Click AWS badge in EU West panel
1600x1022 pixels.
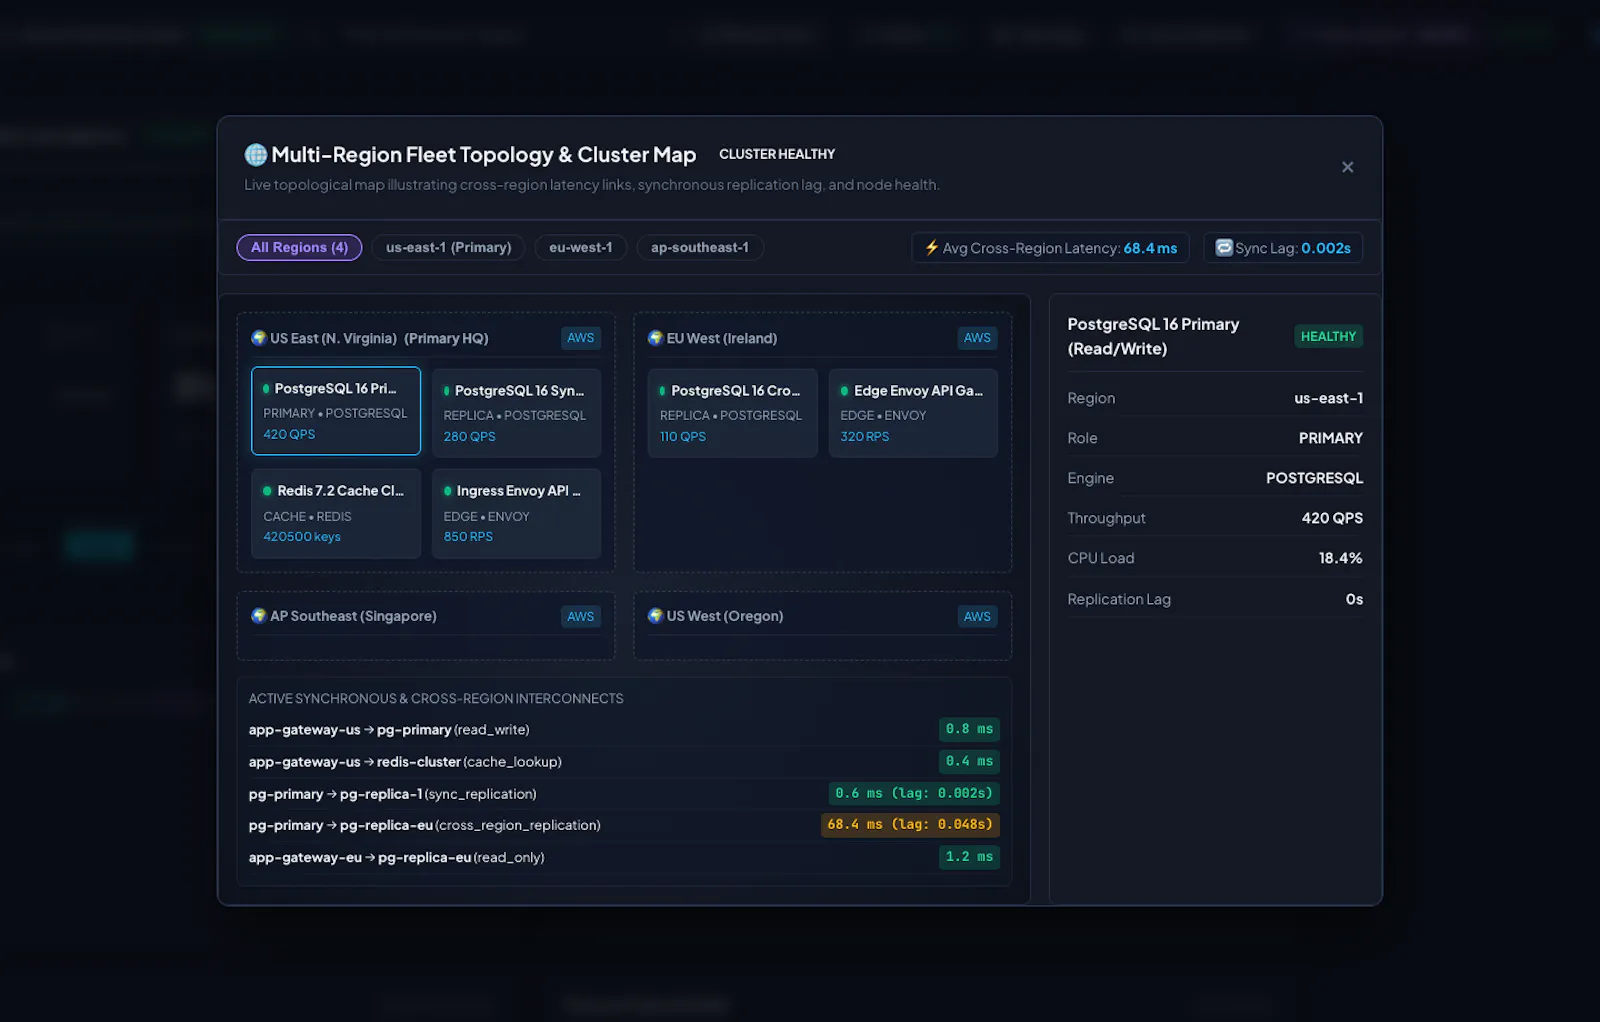click(977, 338)
